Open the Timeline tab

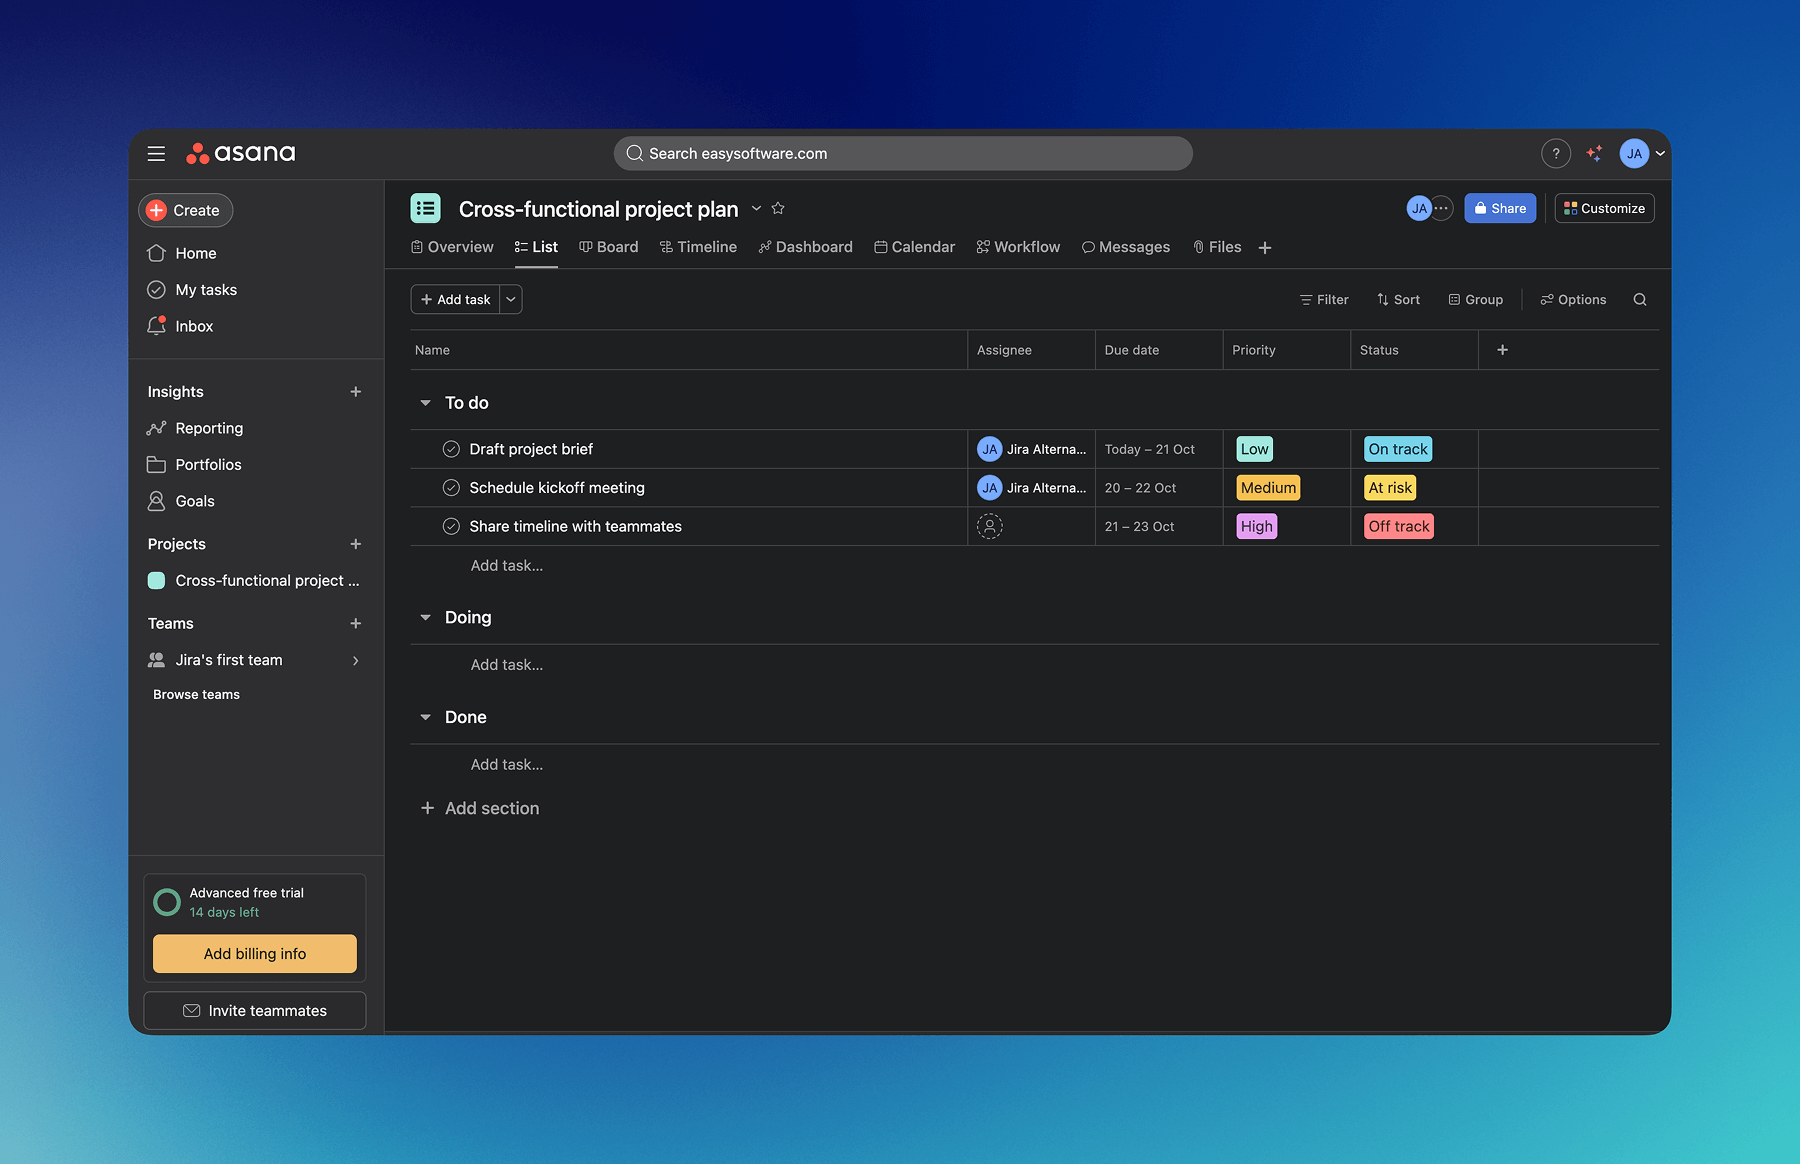pos(698,247)
